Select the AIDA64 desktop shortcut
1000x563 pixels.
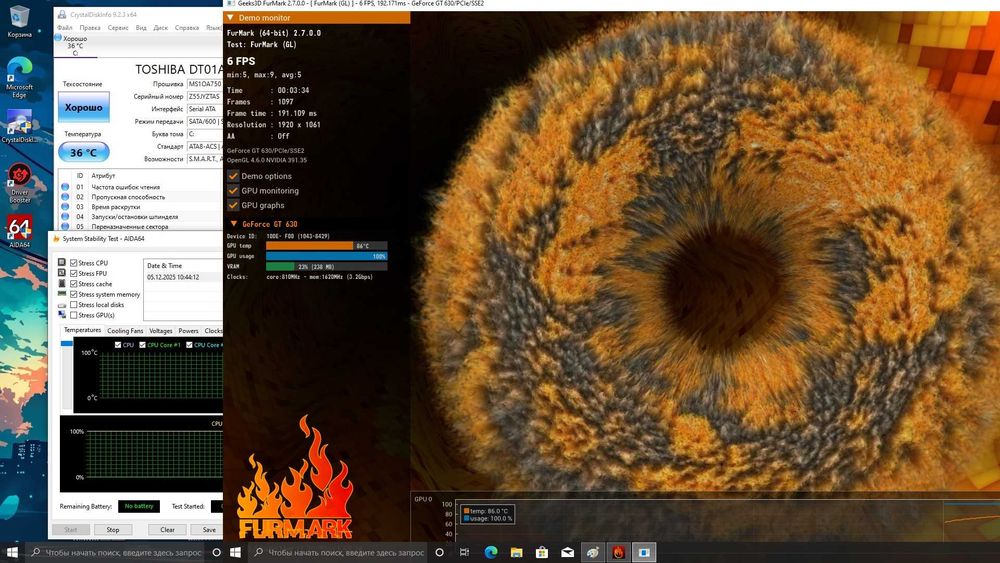(19, 231)
